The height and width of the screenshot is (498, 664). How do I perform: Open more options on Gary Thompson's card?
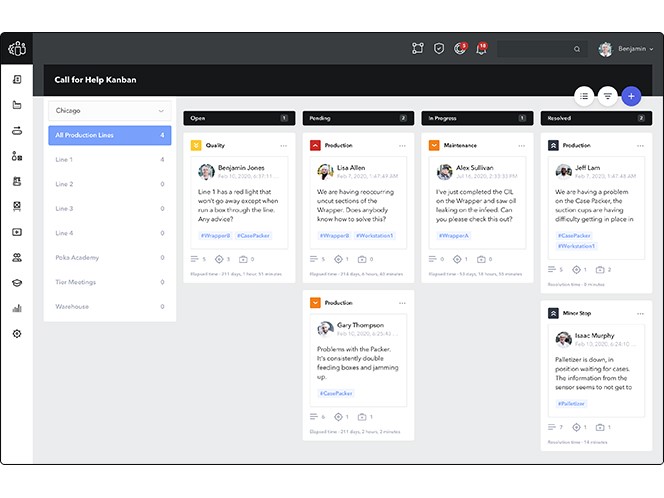[x=402, y=303]
